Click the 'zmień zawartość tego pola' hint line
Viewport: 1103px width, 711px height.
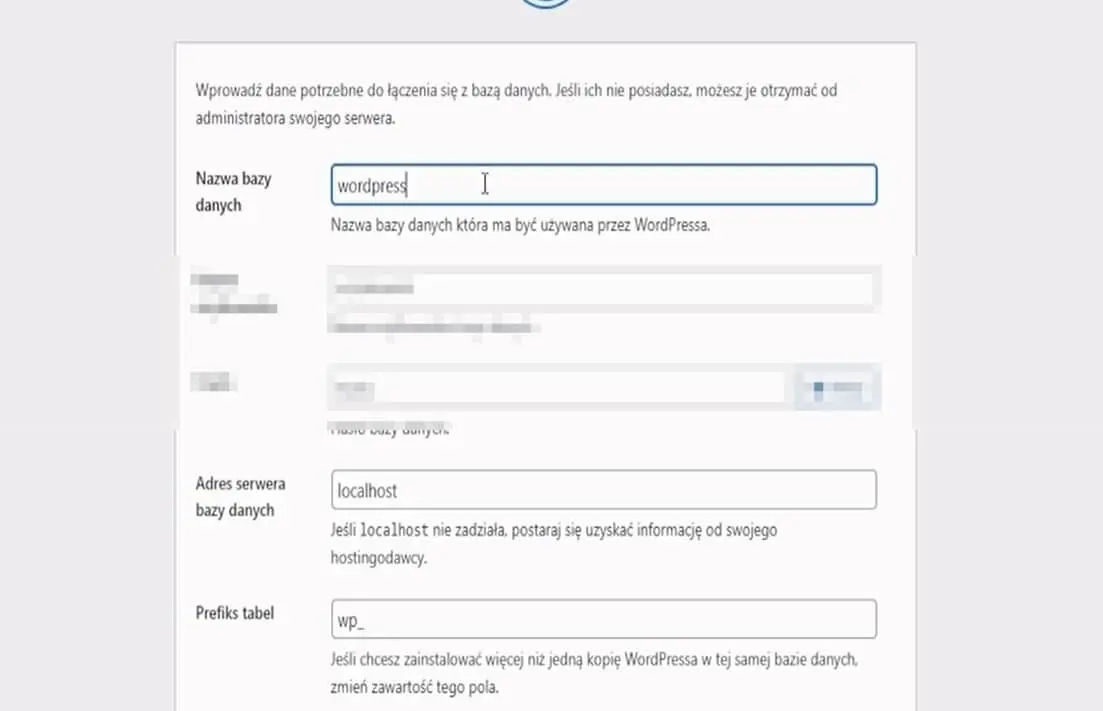(413, 688)
